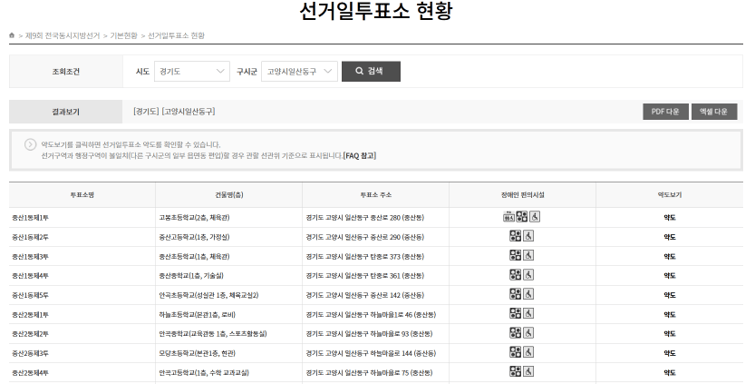The width and height of the screenshot is (755, 384).
Task: Click the wheelchair icon in 중산2동제2투 row
Action: coord(529,332)
